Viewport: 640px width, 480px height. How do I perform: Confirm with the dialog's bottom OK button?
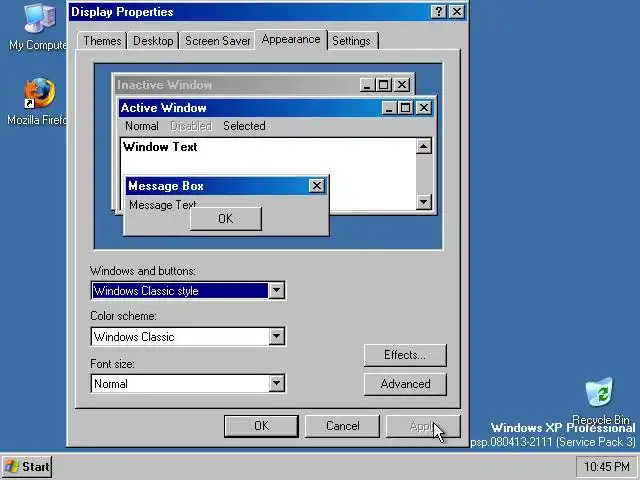pyautogui.click(x=261, y=426)
